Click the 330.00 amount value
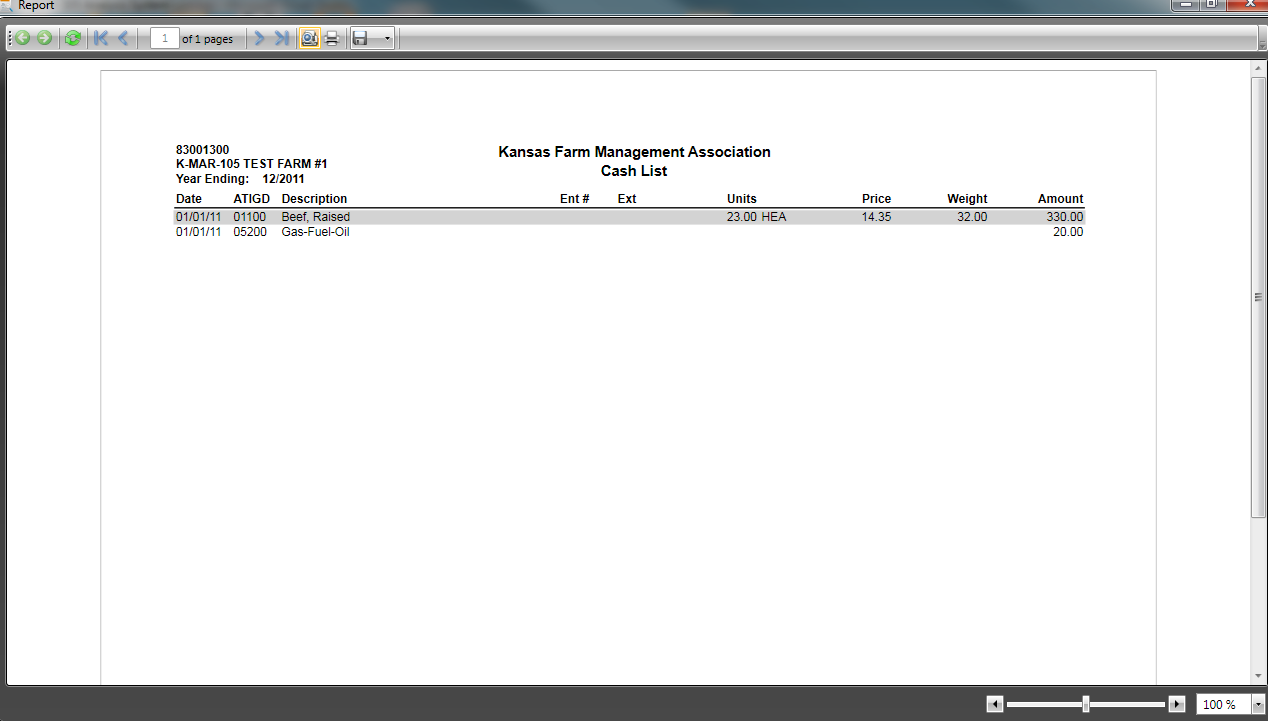Image resolution: width=1268 pixels, height=721 pixels. (1064, 216)
